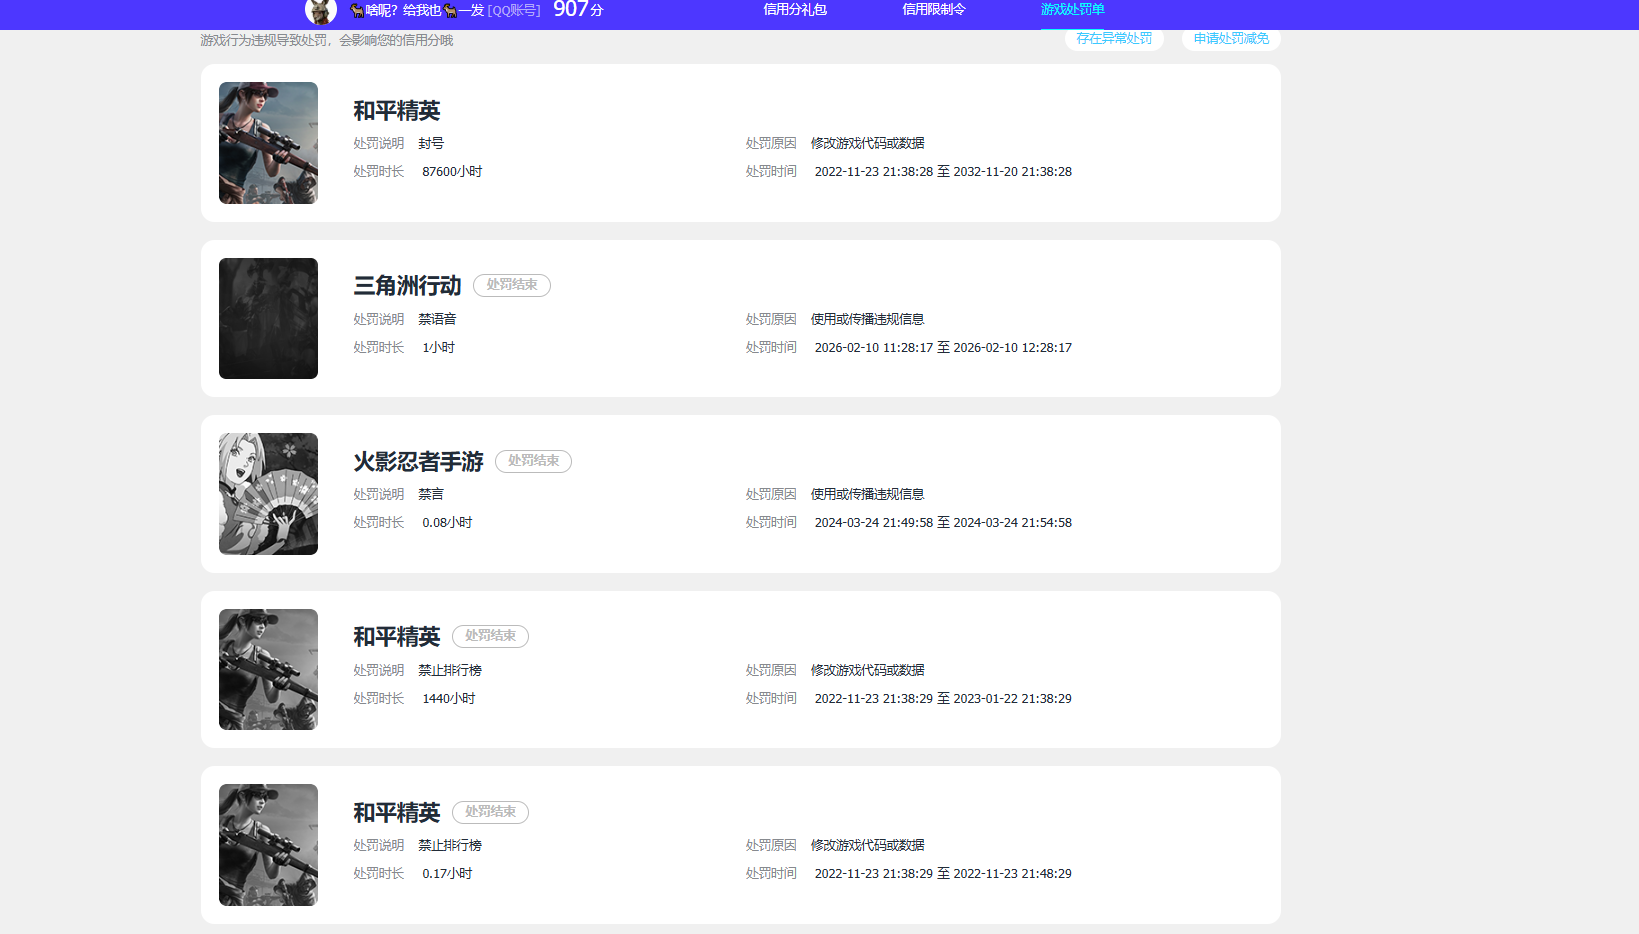Click the 禁语音 penalty description
Screen dimensions: 1639x934
coord(437,319)
